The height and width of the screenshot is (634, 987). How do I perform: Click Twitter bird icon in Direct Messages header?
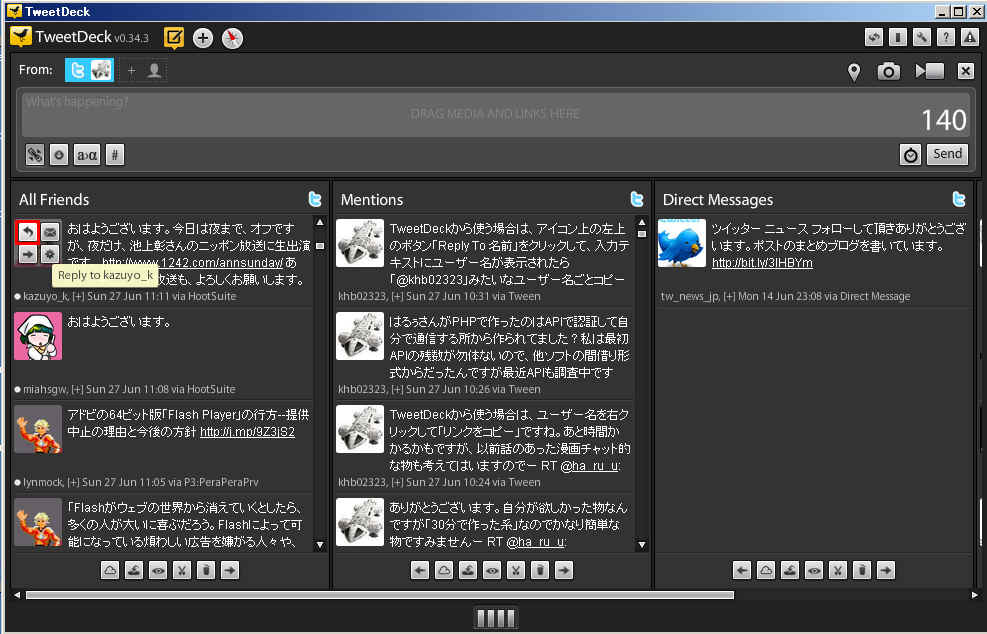pos(959,199)
